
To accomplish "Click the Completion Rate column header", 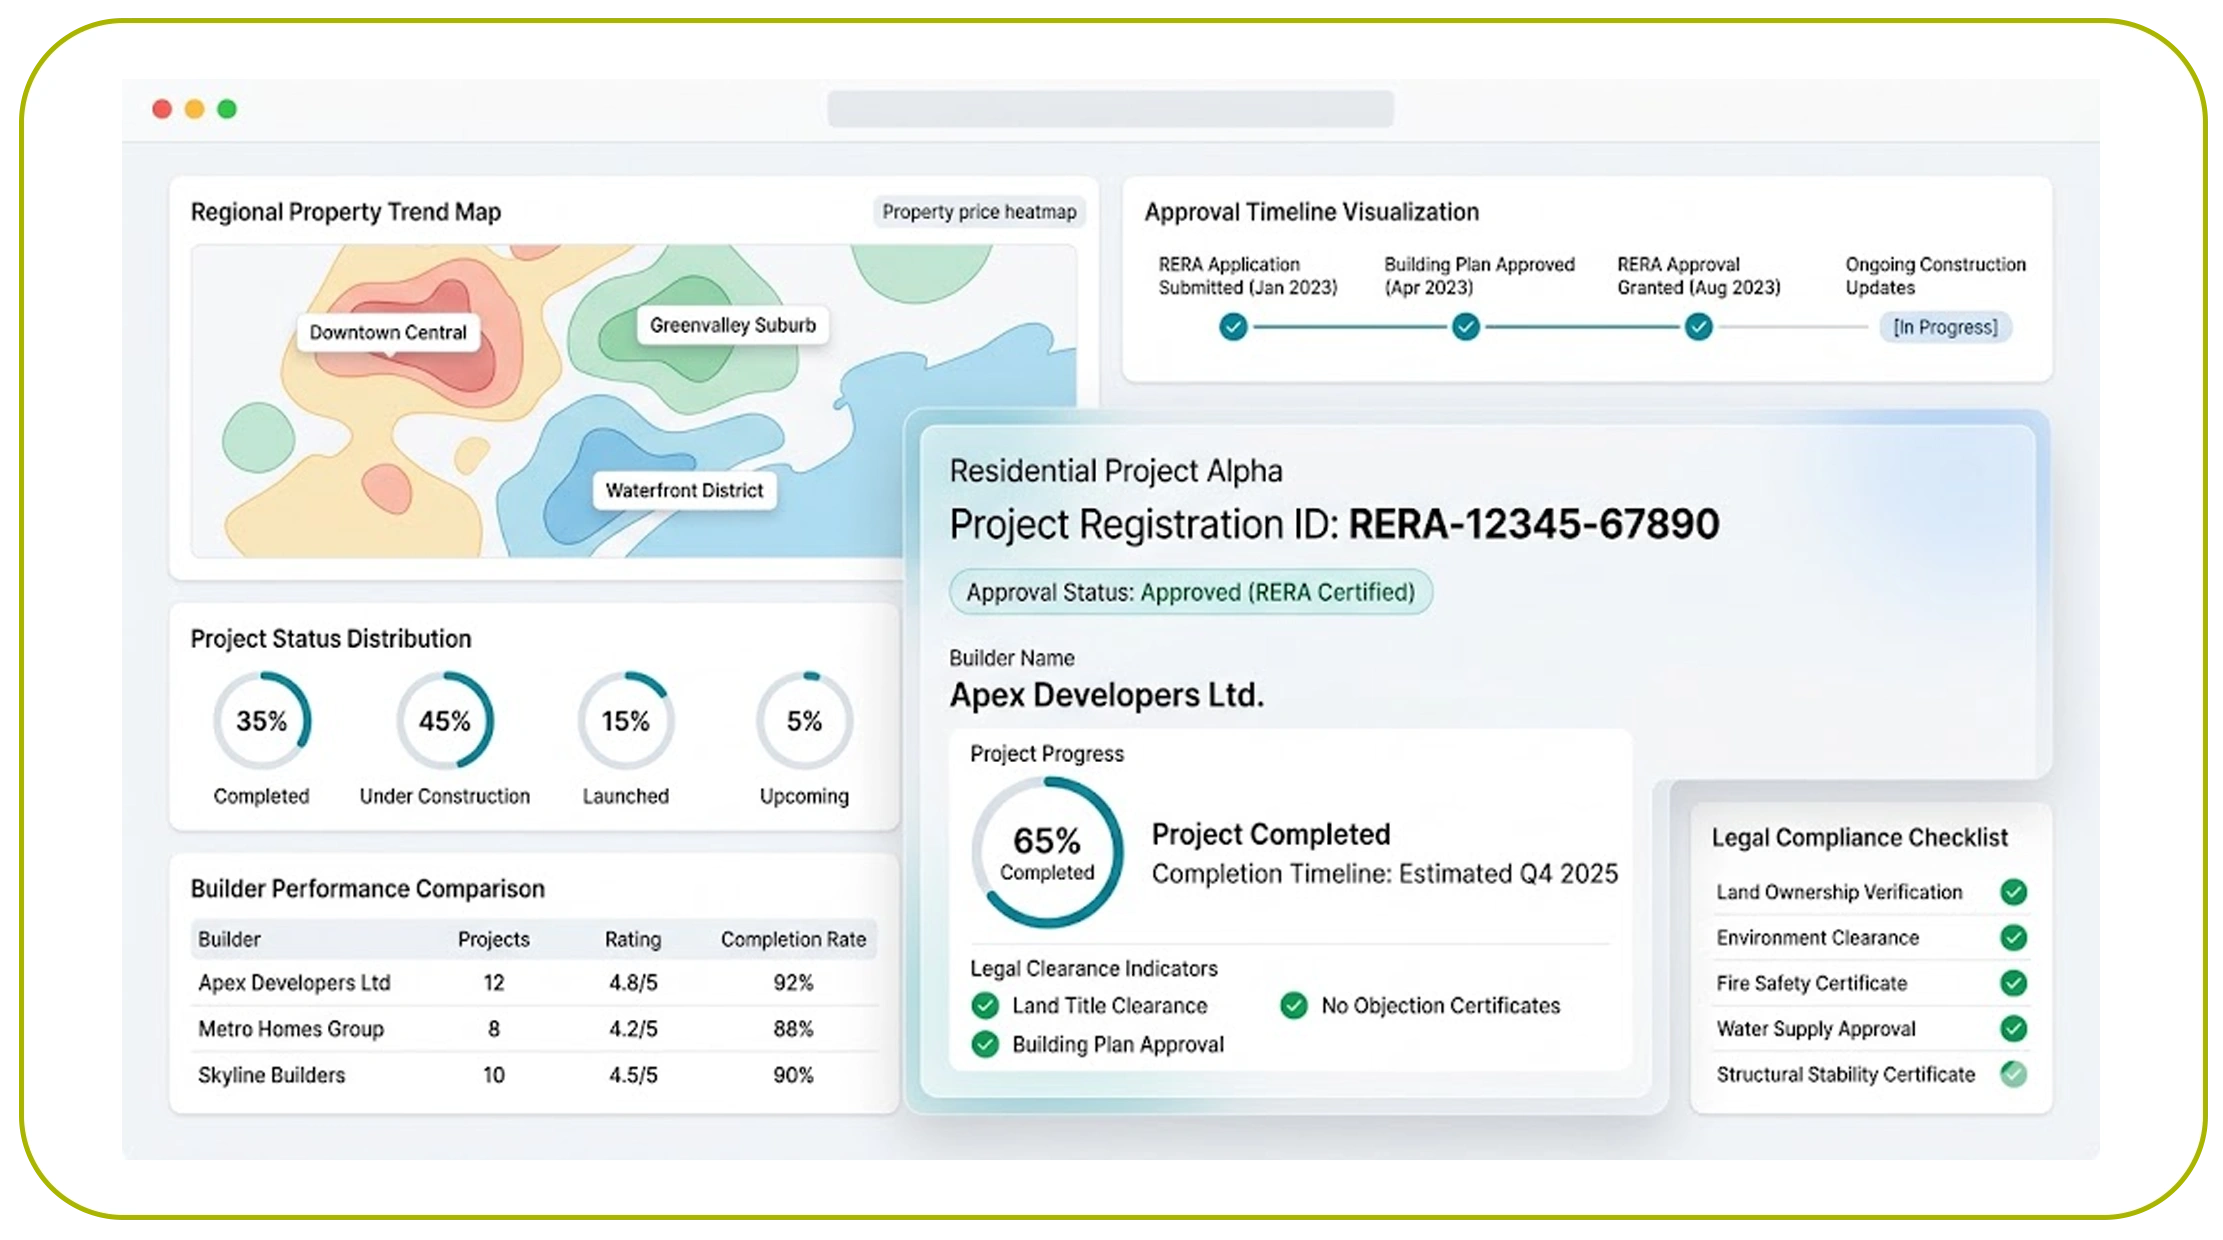I will coord(793,939).
